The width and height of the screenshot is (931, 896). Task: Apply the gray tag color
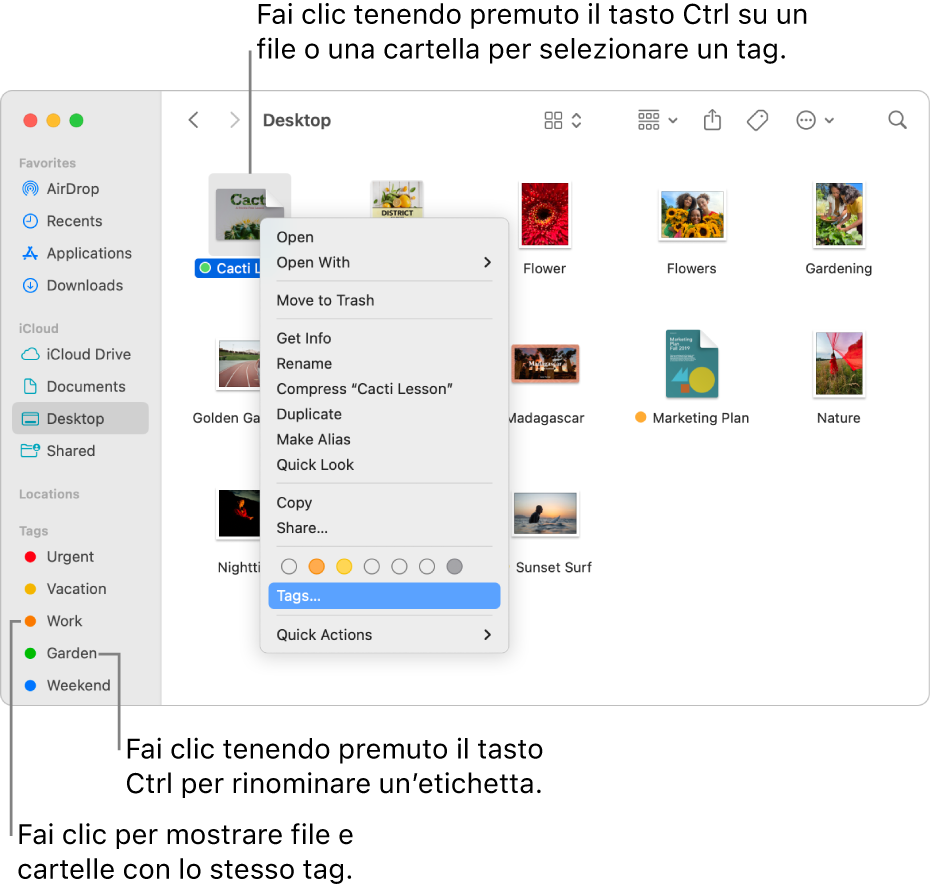pyautogui.click(x=454, y=566)
